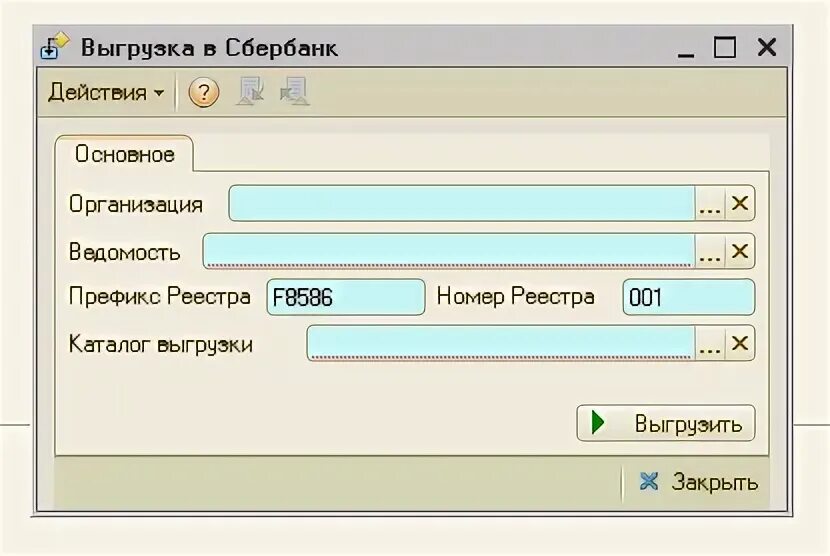Click the Номер Реестра field 001
The width and height of the screenshot is (830, 556).
pos(689,297)
